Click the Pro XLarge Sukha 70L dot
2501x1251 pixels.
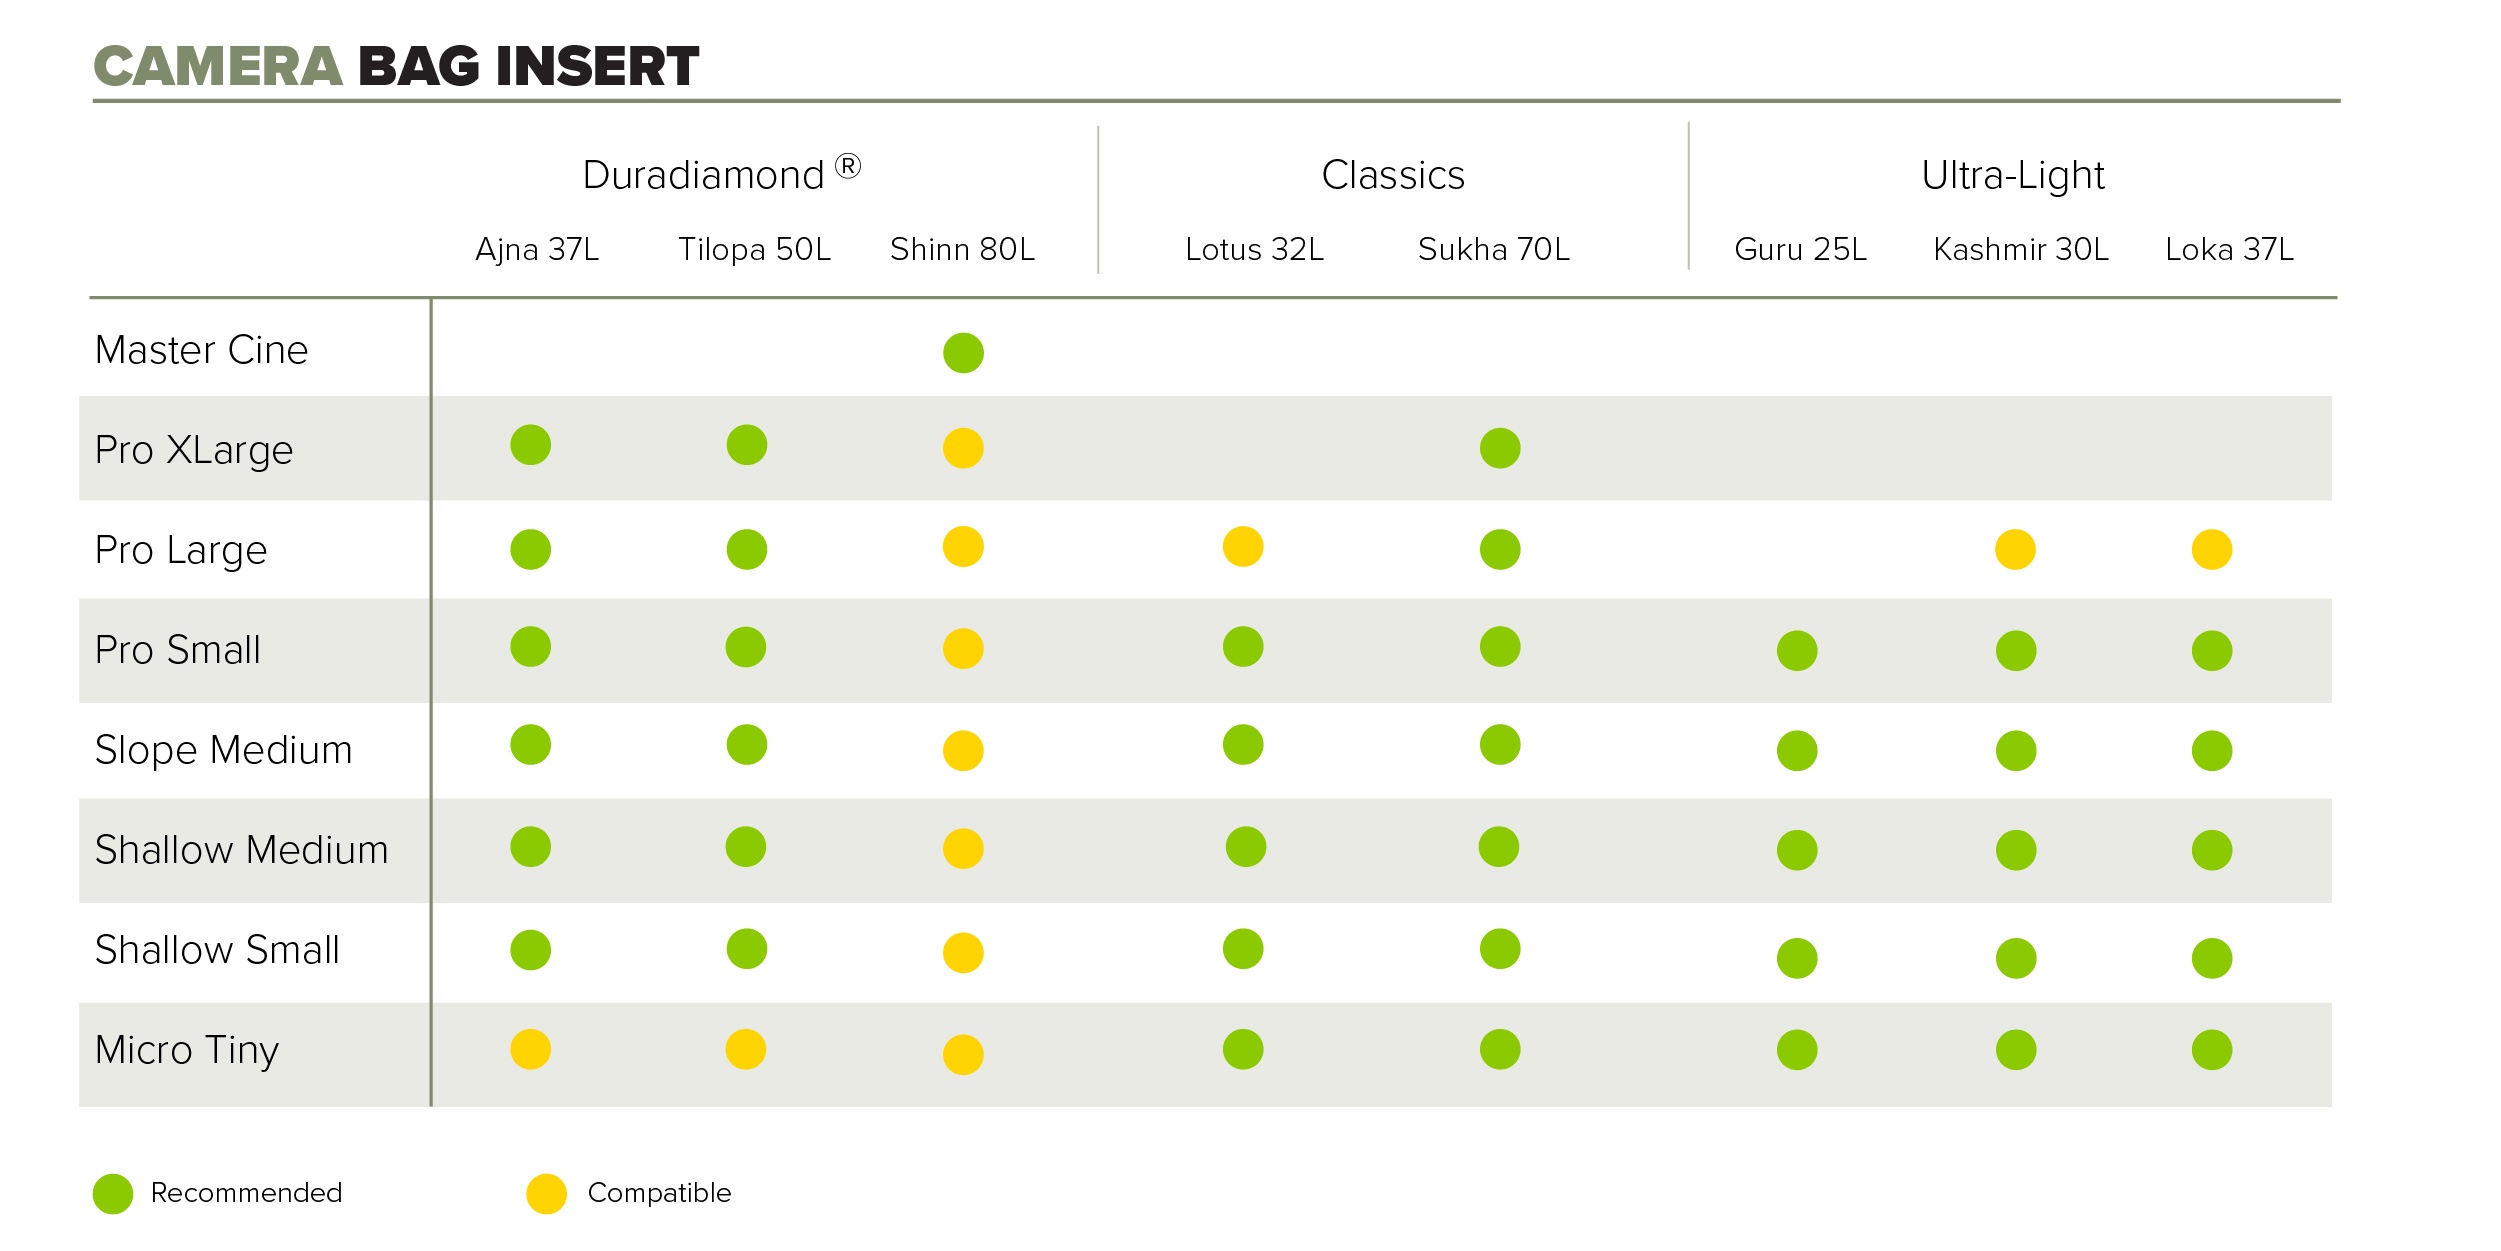[x=1500, y=448]
